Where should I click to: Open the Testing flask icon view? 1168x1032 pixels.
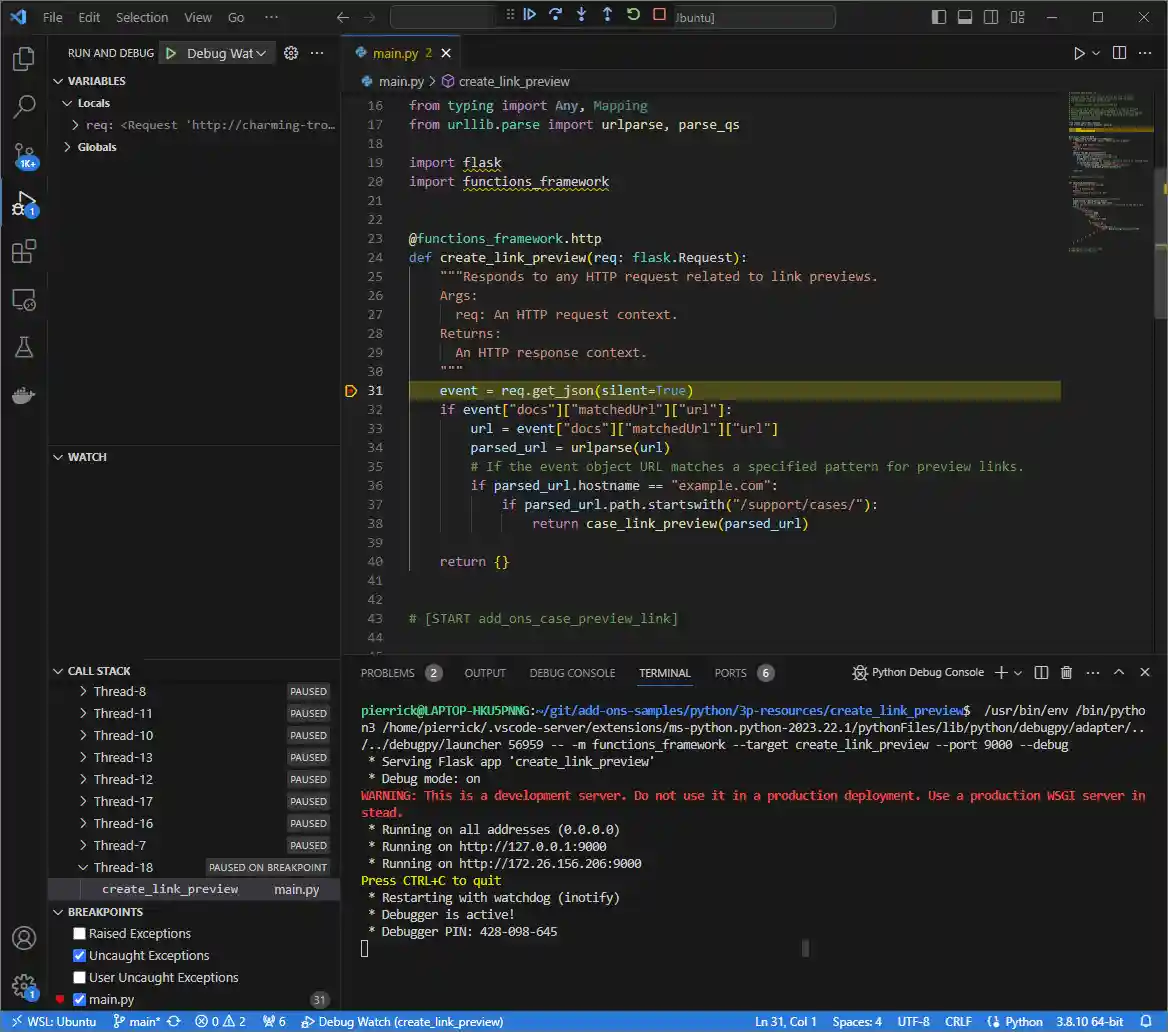(24, 347)
